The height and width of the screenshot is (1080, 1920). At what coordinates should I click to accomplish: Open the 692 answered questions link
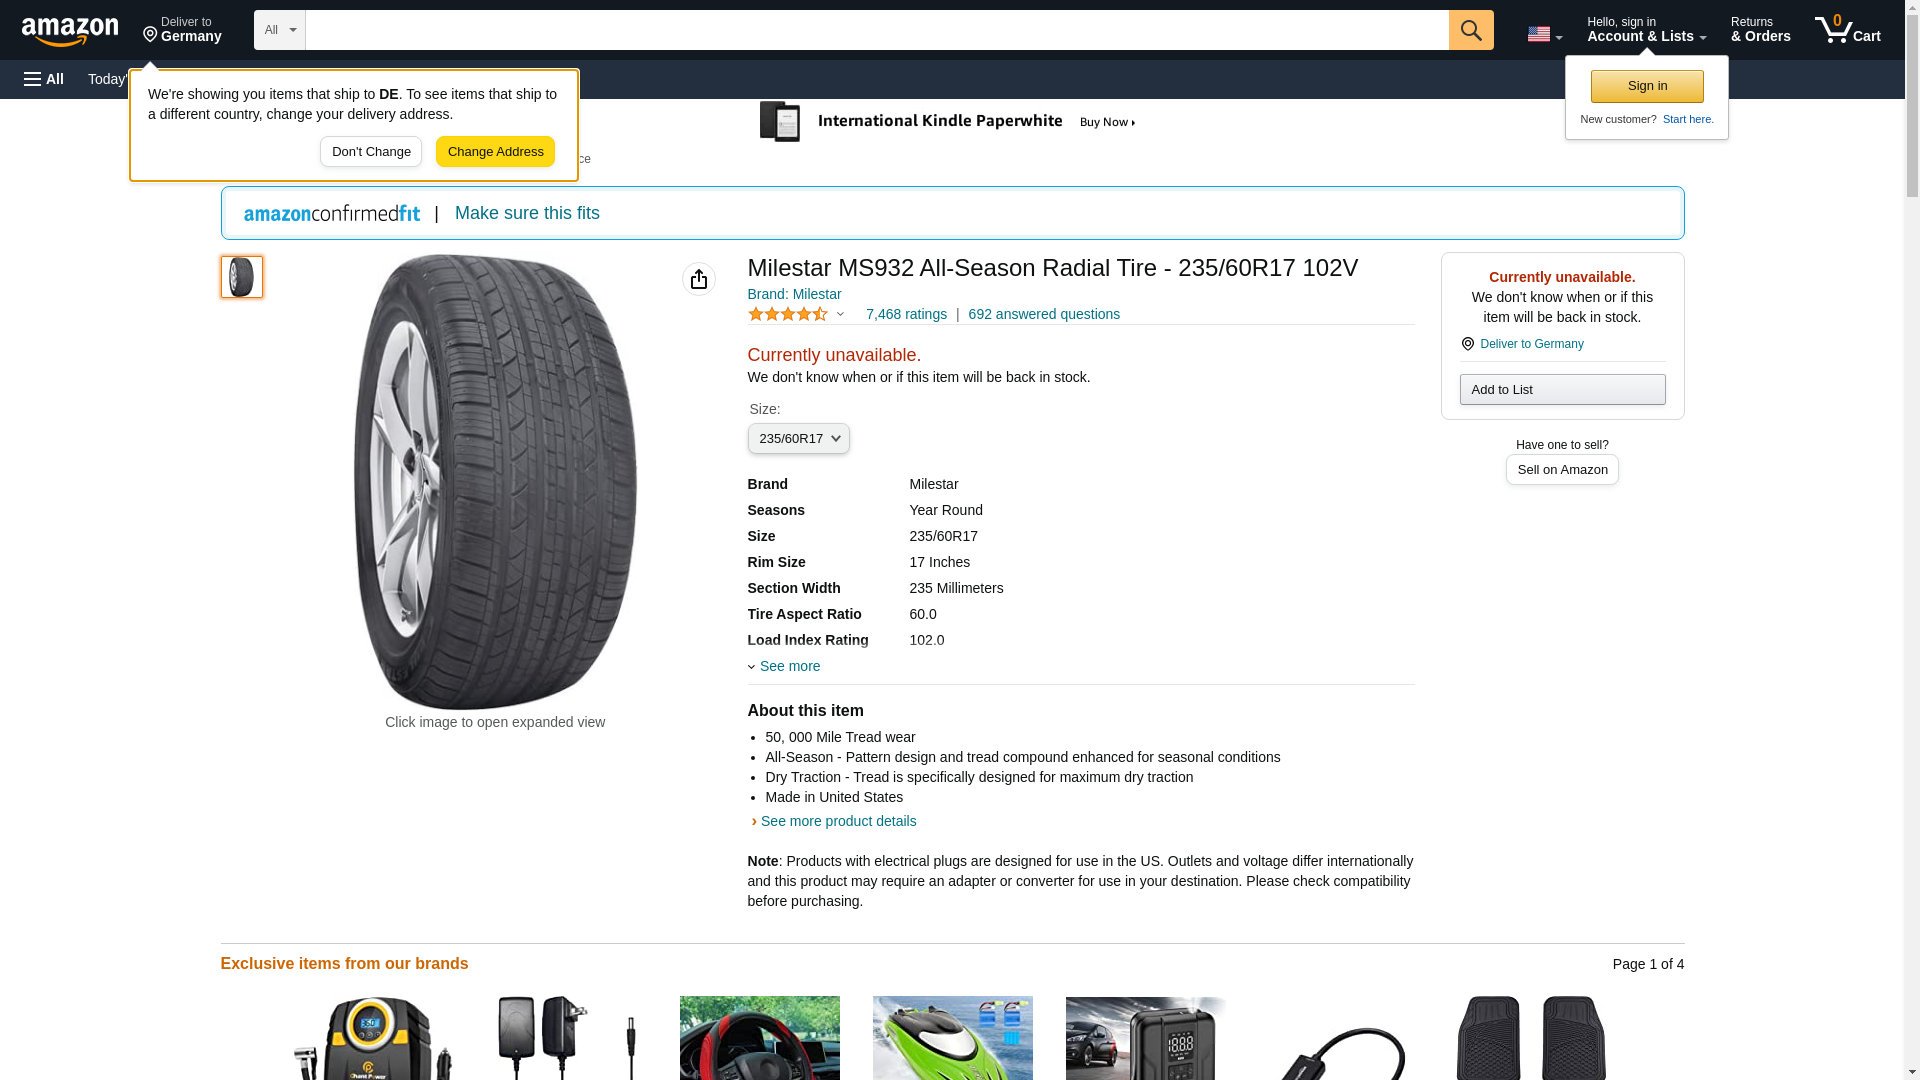pos(1043,314)
